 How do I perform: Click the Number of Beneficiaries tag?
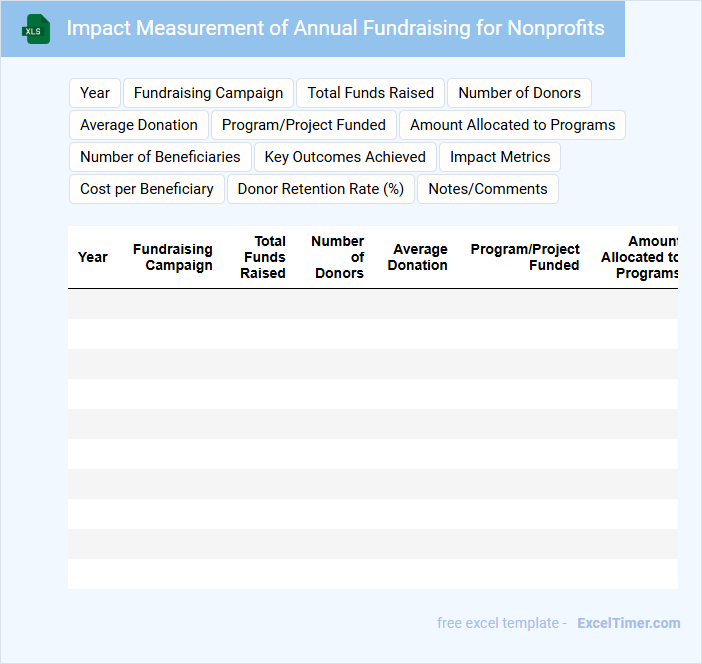tap(160, 157)
